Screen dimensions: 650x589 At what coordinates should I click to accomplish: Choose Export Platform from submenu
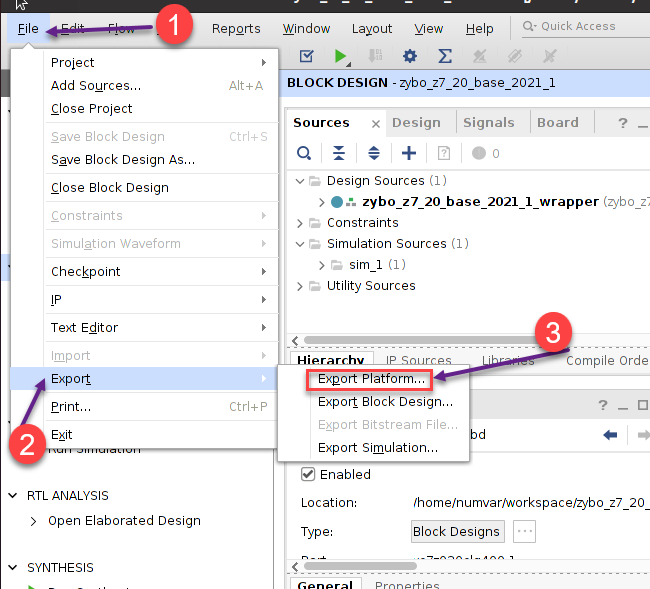370,379
